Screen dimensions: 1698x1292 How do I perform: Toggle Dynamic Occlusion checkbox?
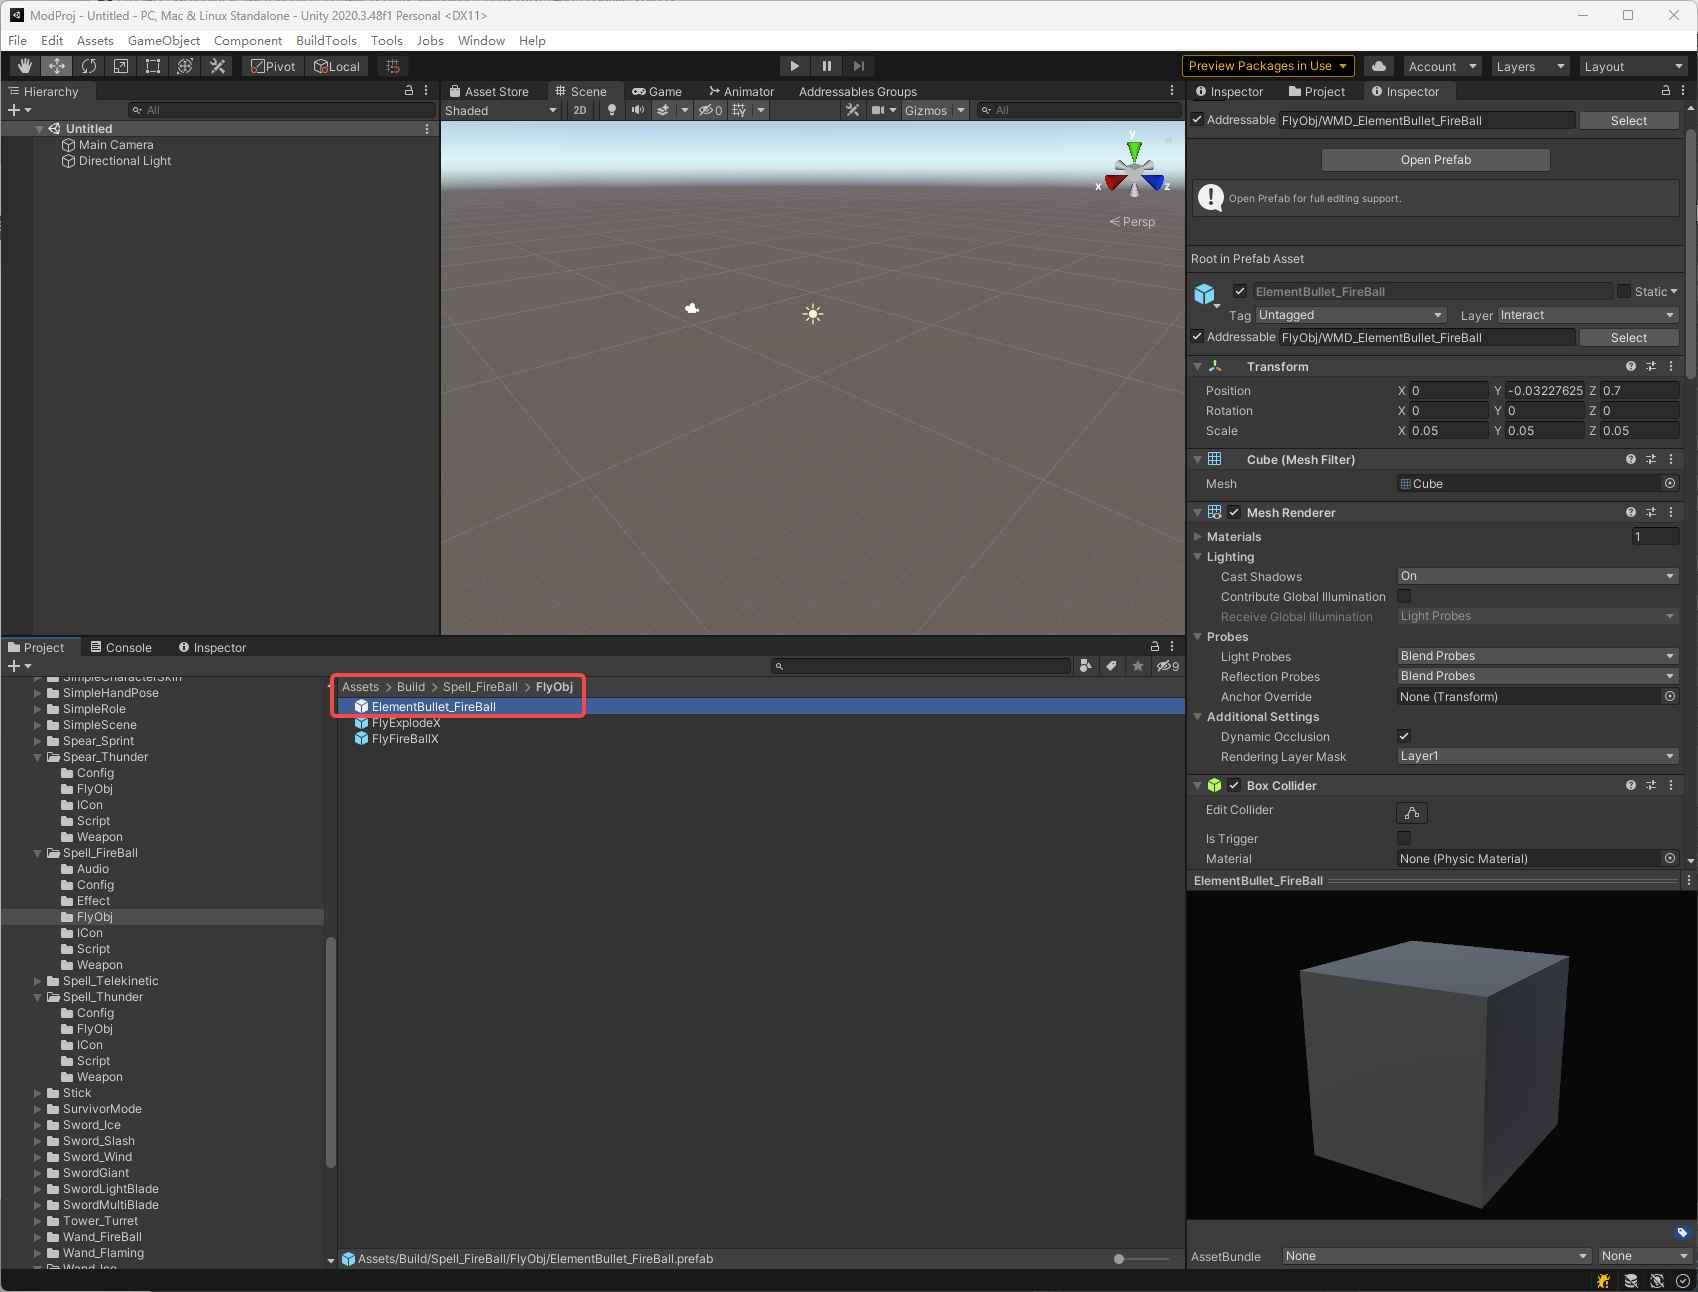pyautogui.click(x=1404, y=737)
